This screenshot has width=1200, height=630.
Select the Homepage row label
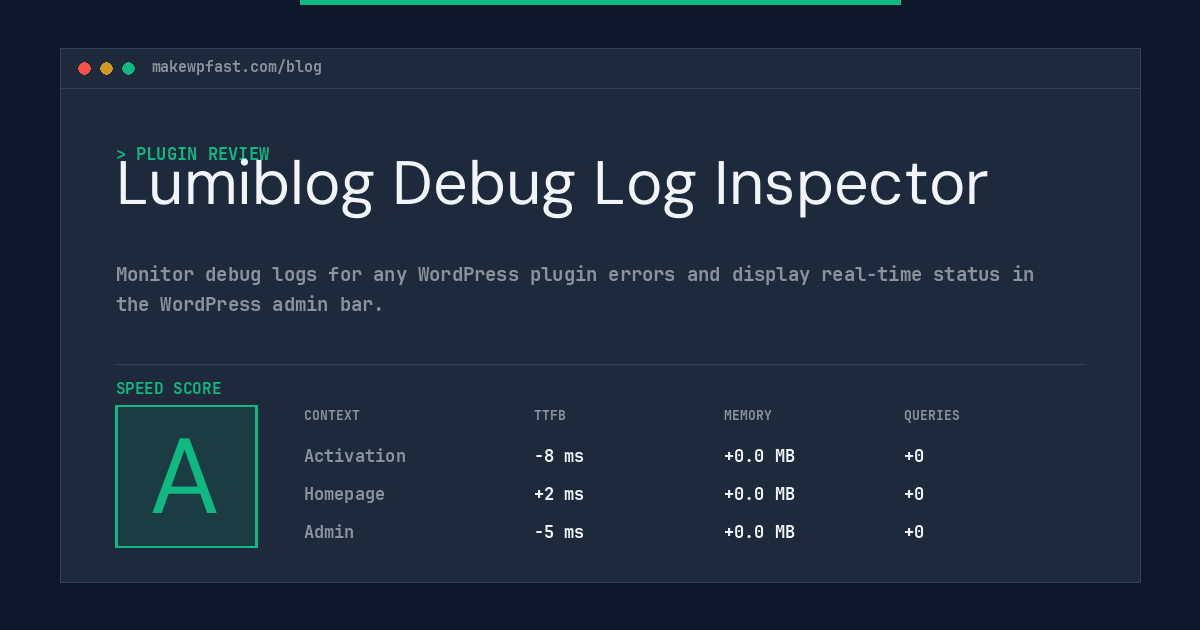(344, 494)
